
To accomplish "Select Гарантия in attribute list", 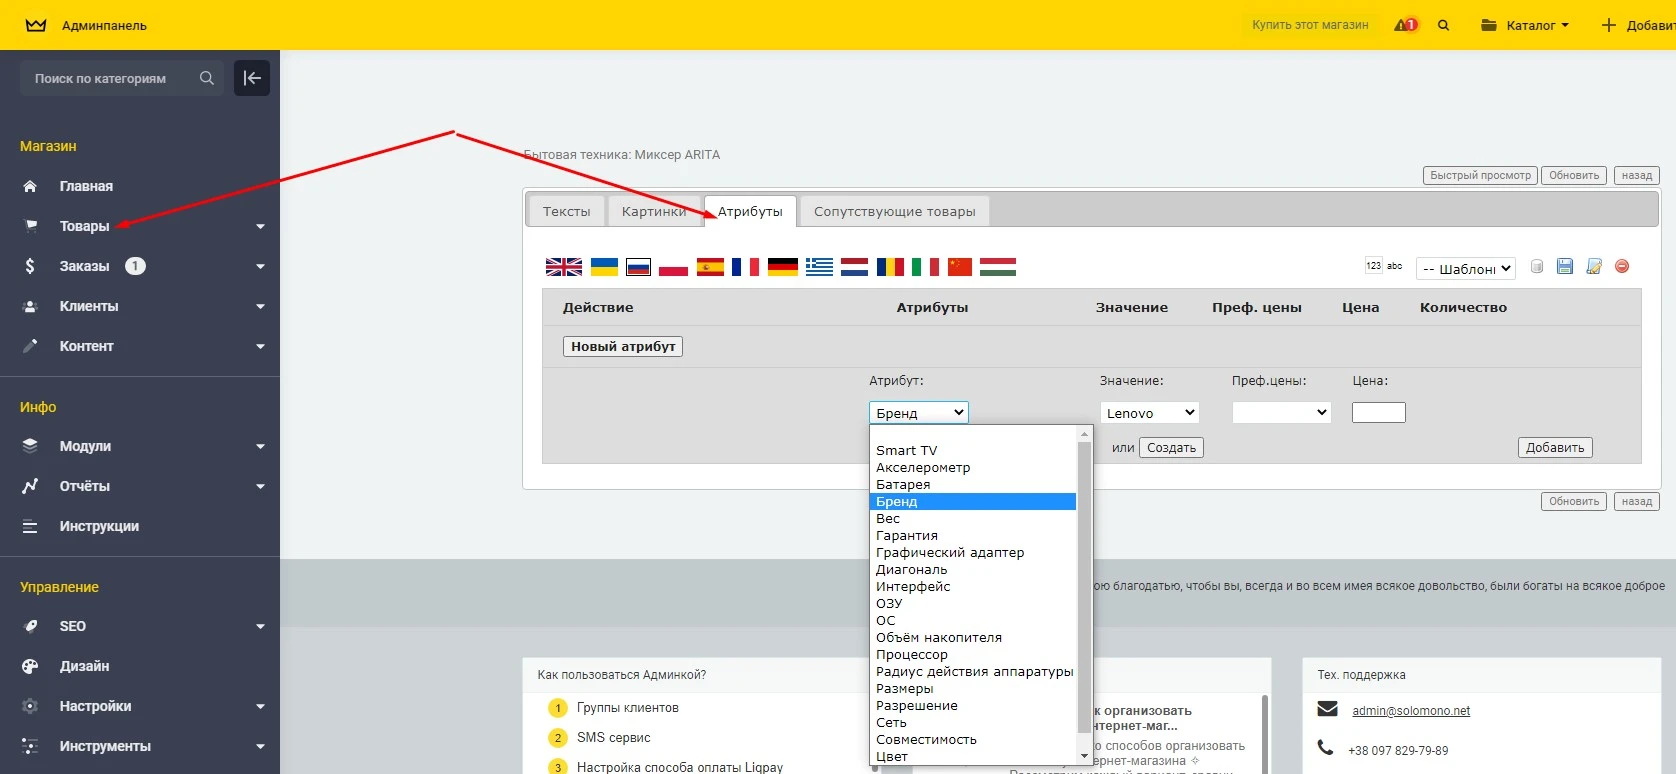I will tap(973, 535).
